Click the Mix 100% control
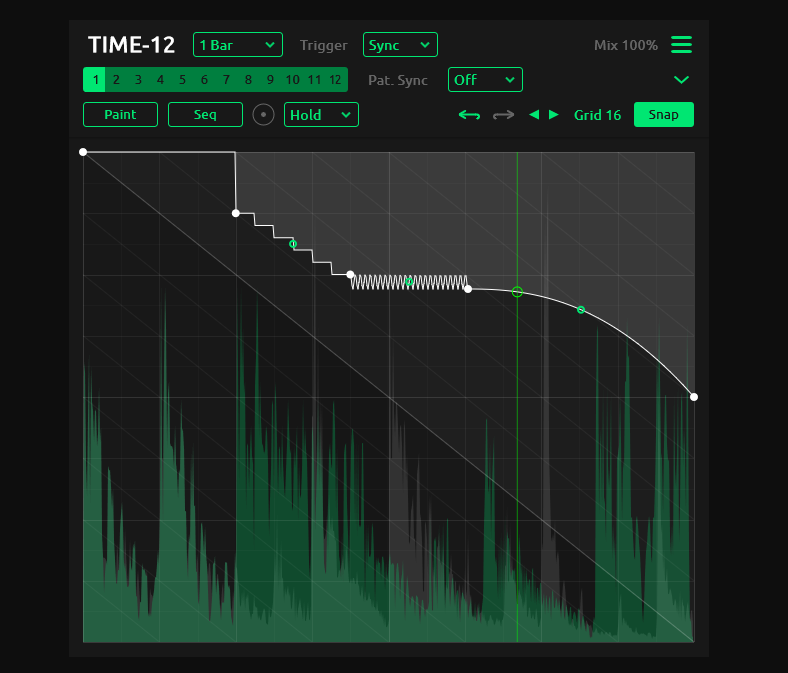The width and height of the screenshot is (788, 673). pyautogui.click(x=625, y=45)
